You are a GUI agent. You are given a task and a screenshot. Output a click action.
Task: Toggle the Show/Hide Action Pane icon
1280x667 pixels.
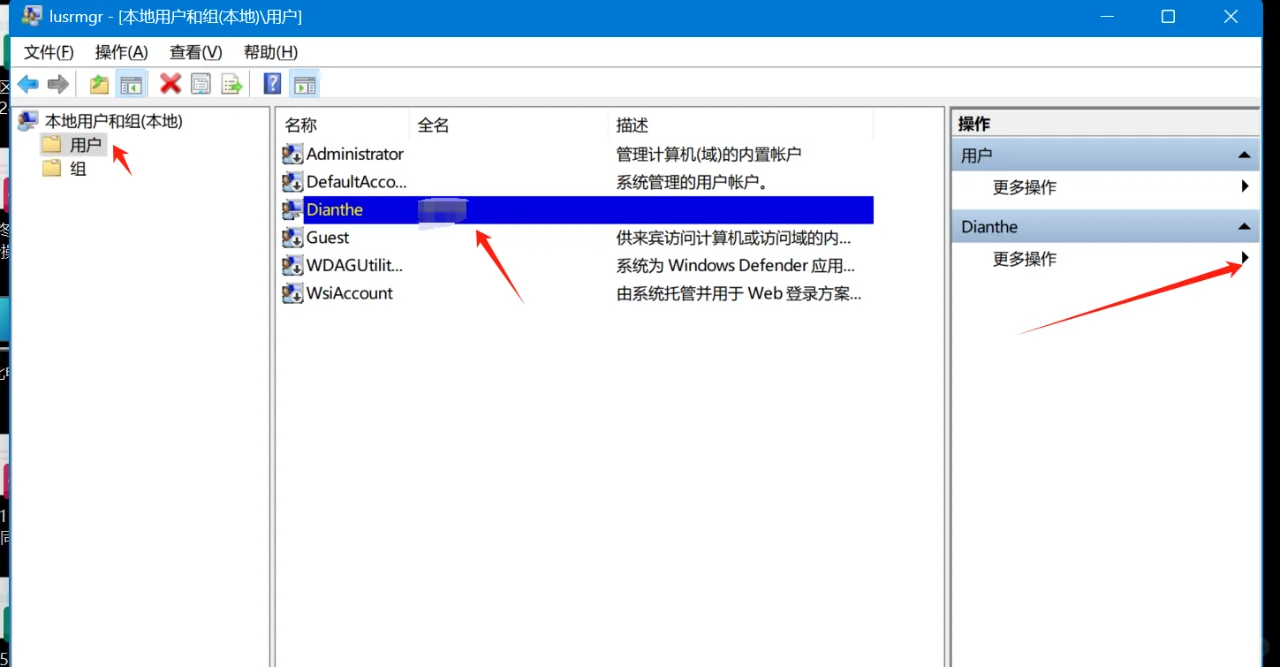click(304, 84)
